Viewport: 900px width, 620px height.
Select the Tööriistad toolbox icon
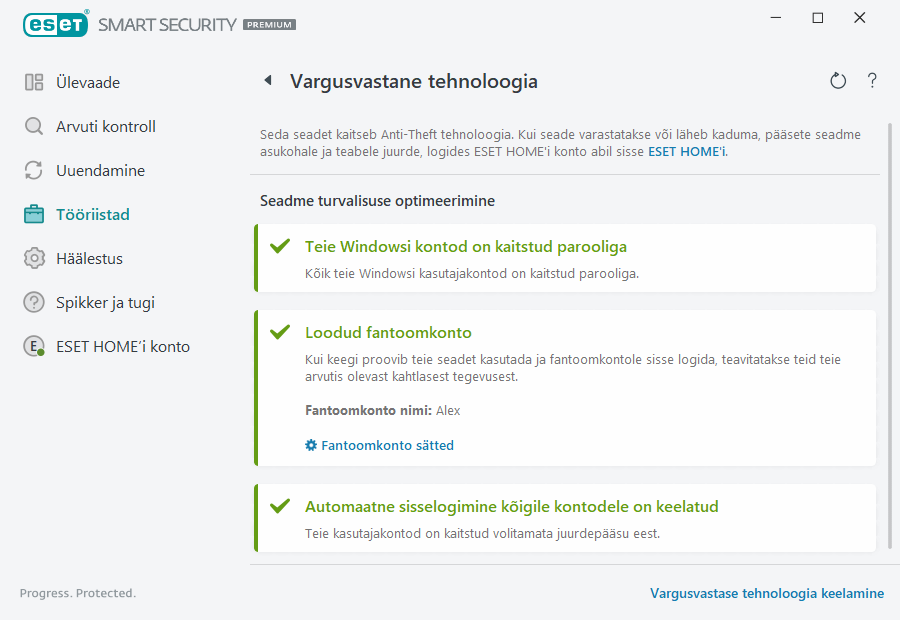pyautogui.click(x=34, y=214)
